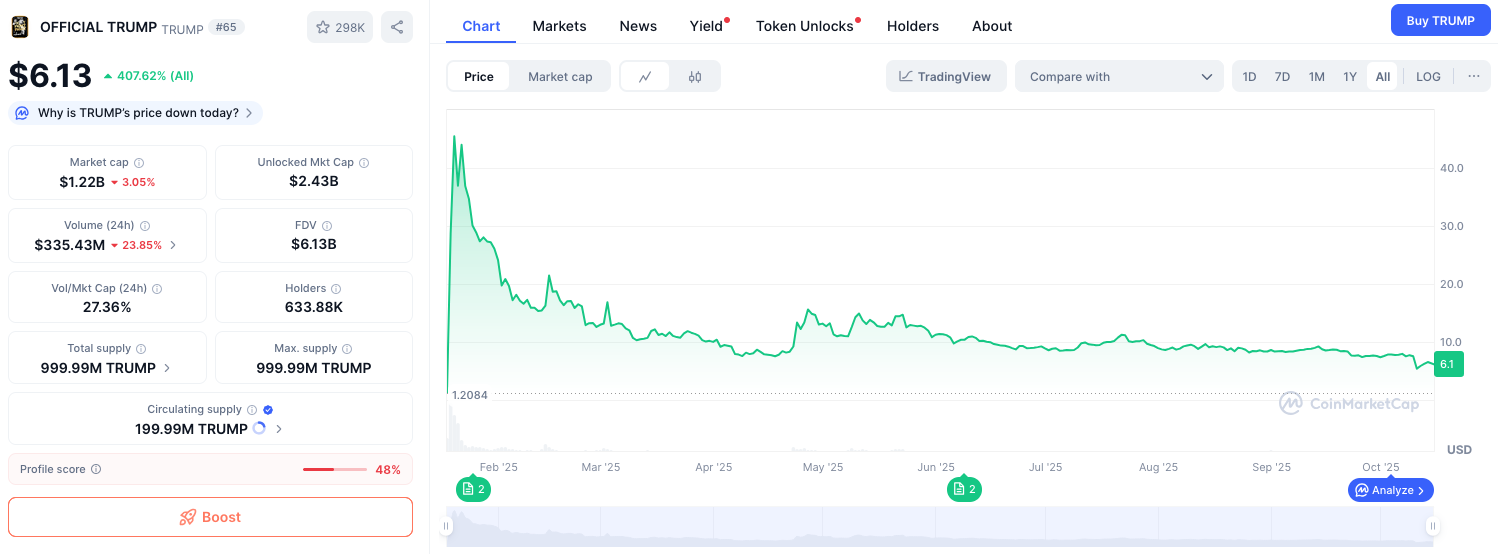1498x554 pixels.
Task: Toggle chart to Market cap view
Action: [560, 76]
